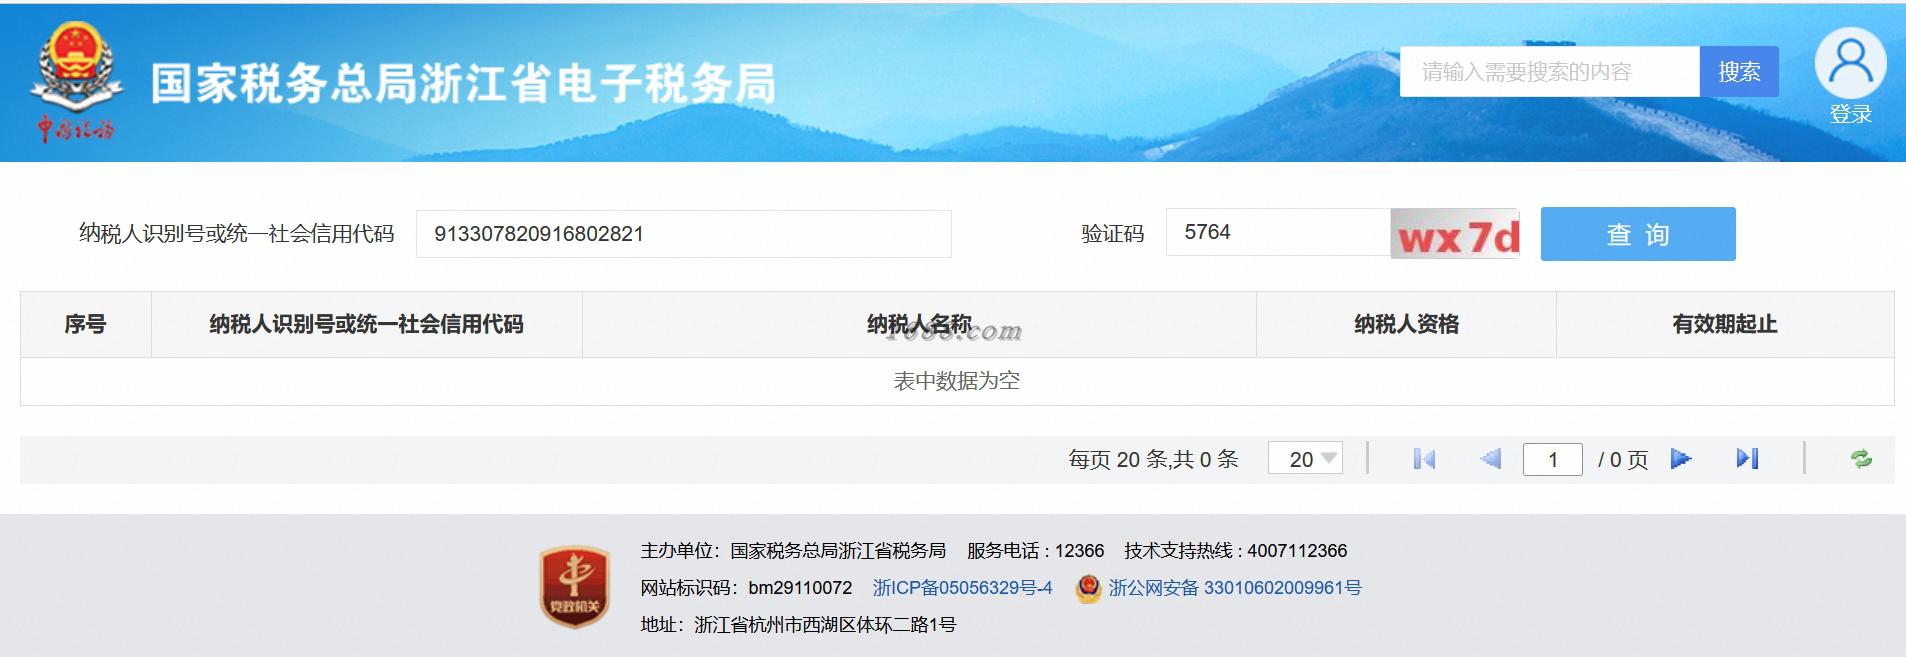Viewport: 1906px width, 657px height.
Task: Focus the 验证码 captcha input field
Action: [1278, 232]
